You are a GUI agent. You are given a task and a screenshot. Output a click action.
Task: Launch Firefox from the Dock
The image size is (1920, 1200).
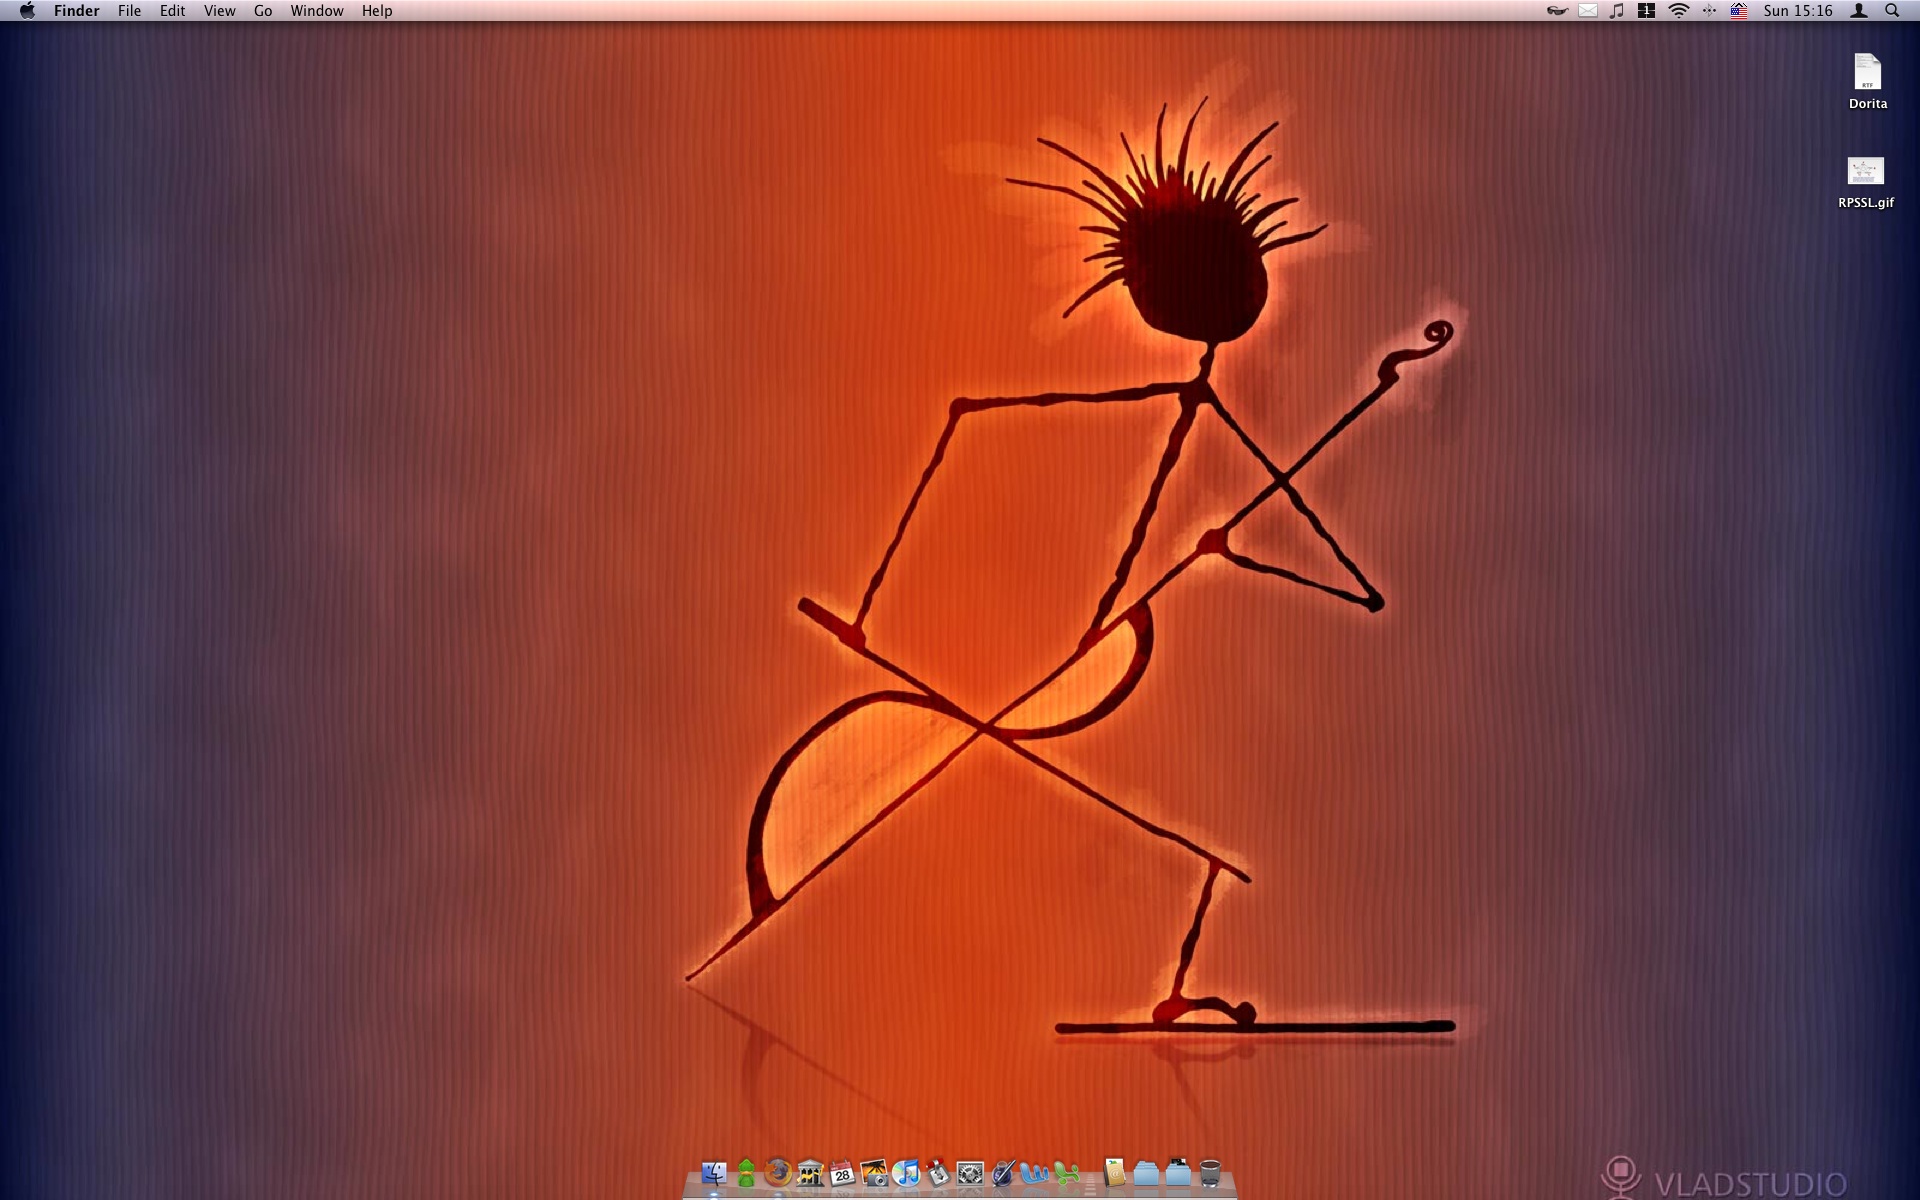coord(778,1172)
